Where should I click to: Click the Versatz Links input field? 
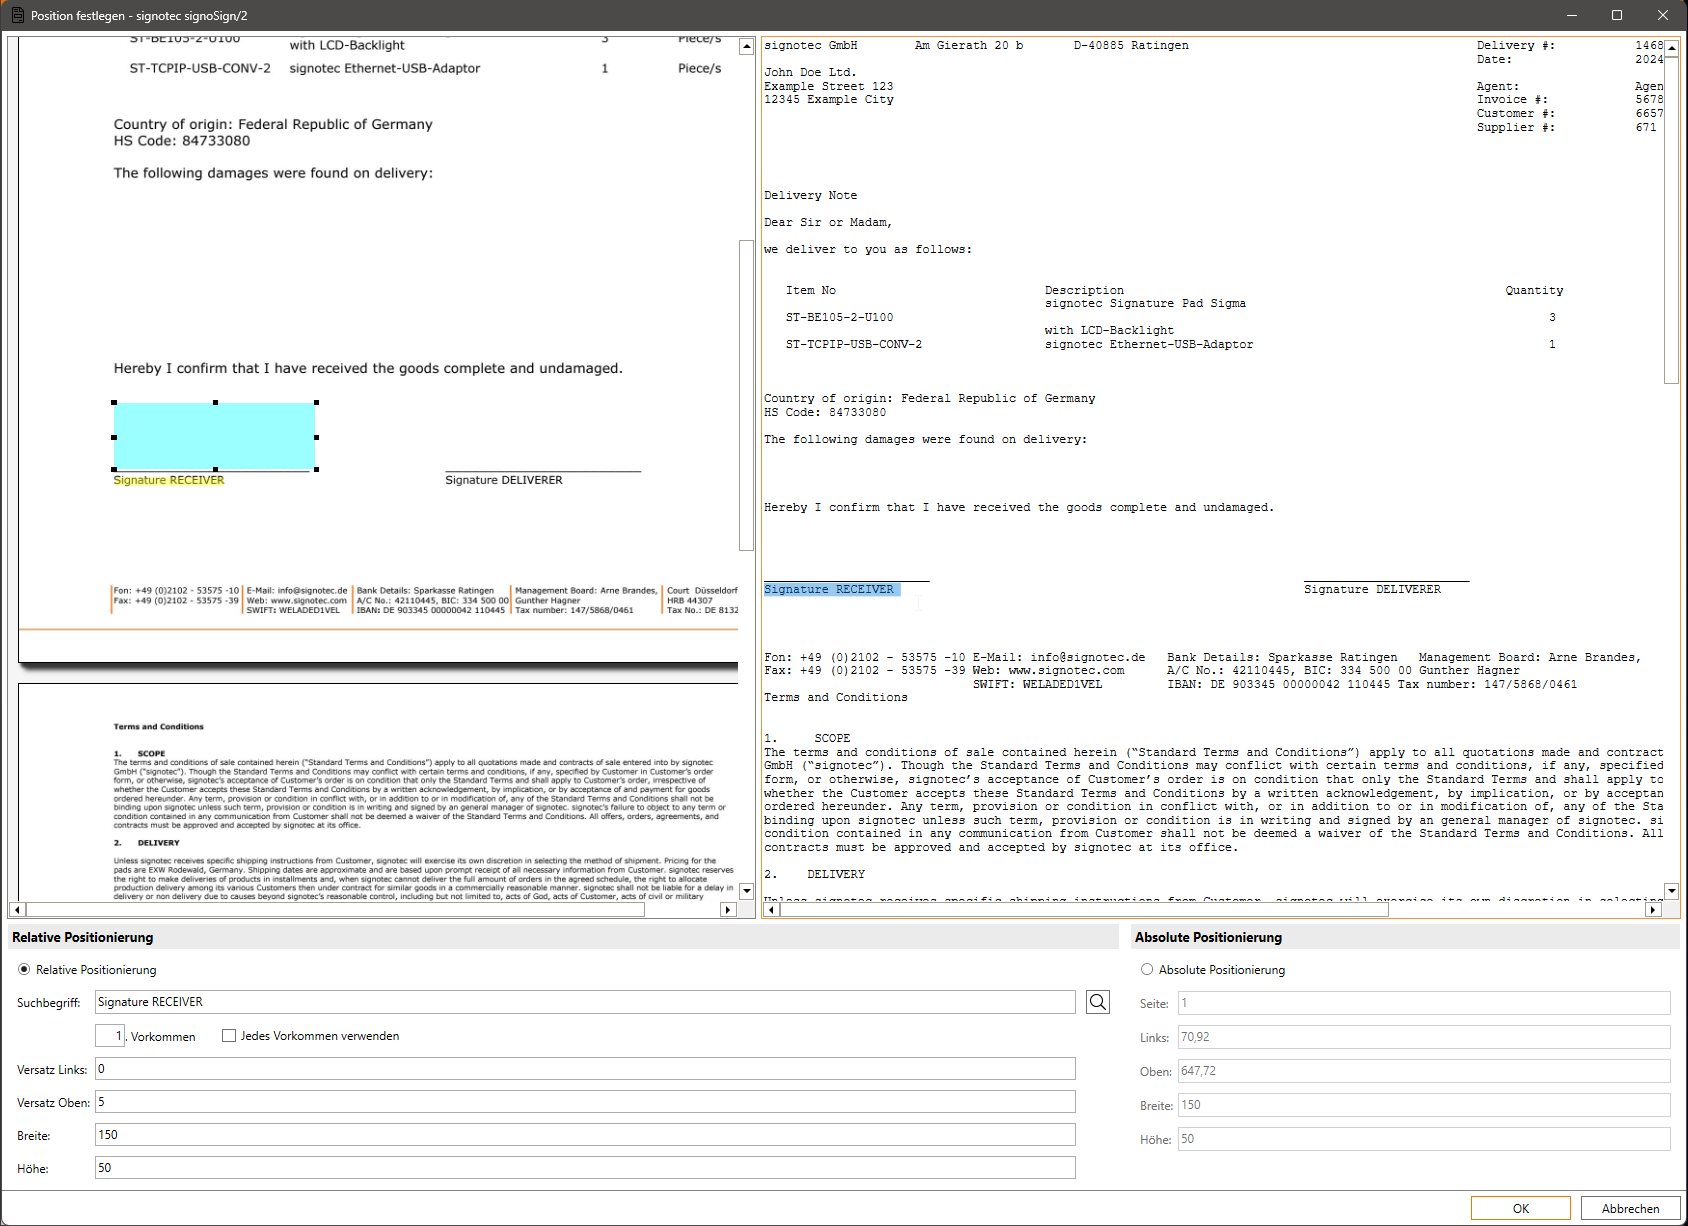[585, 1069]
